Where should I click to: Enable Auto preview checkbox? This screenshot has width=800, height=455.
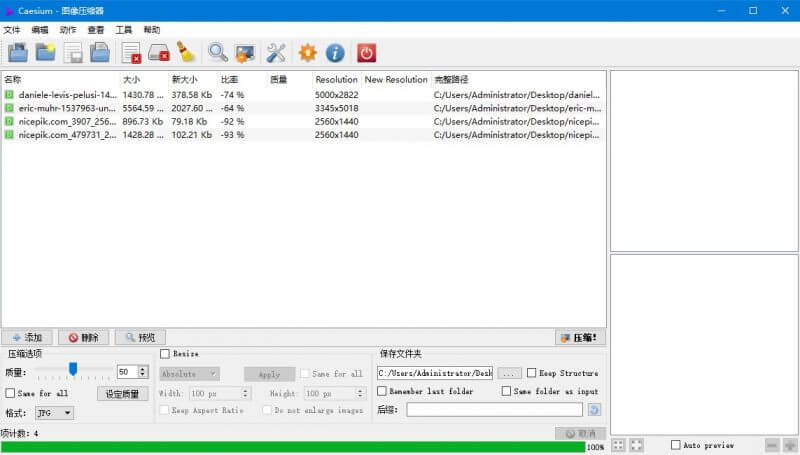pos(676,445)
